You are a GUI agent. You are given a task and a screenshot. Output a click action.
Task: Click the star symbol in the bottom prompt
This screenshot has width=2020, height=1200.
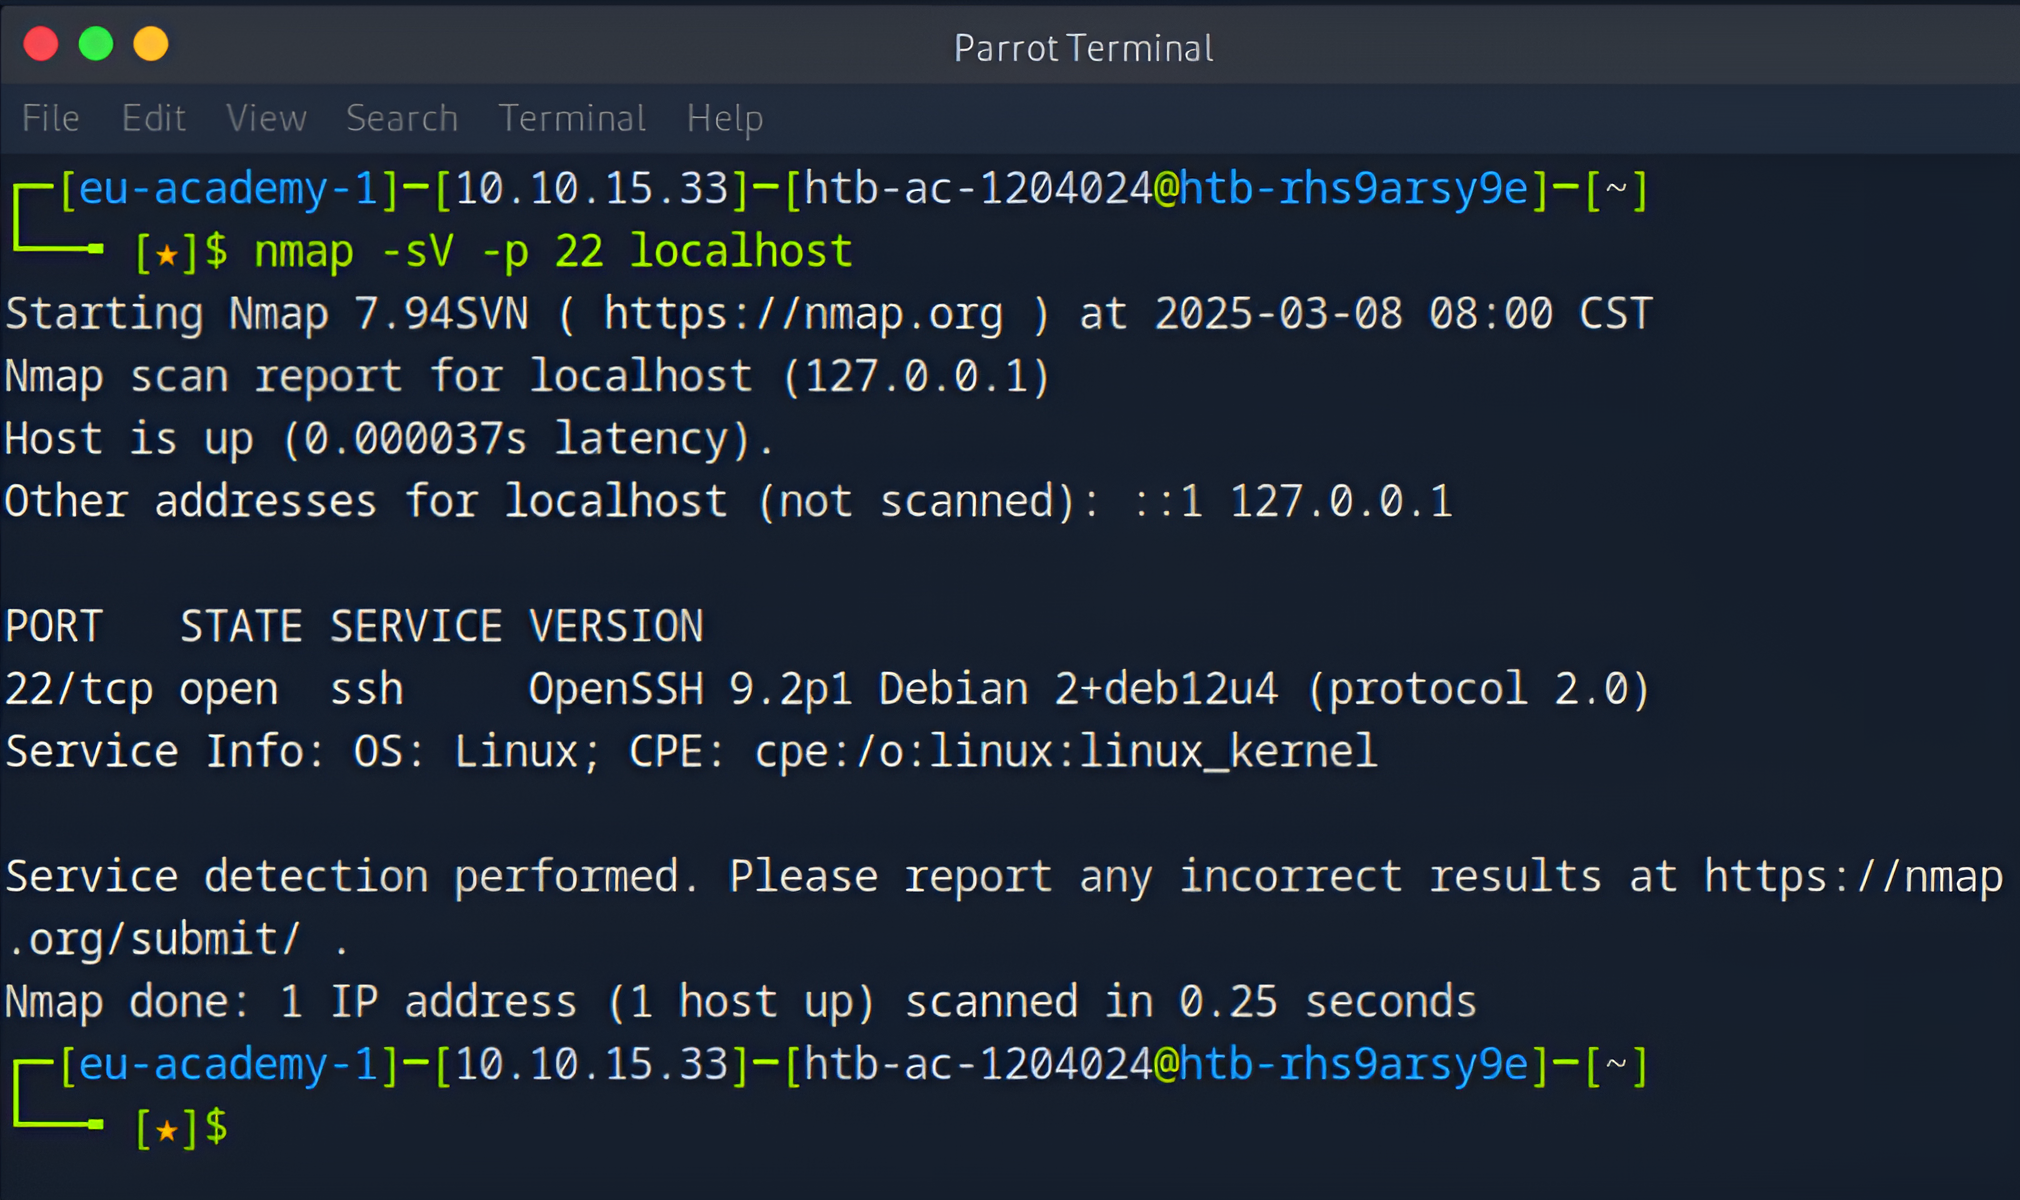(x=167, y=1130)
